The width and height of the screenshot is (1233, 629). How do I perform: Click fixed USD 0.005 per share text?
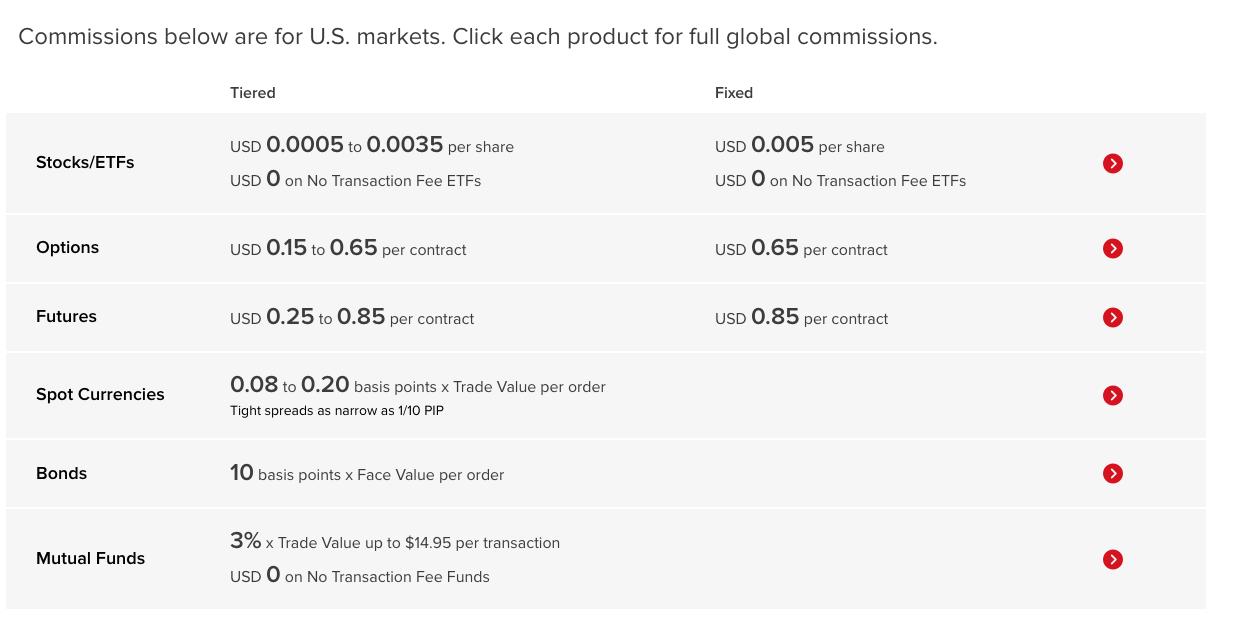click(x=799, y=146)
